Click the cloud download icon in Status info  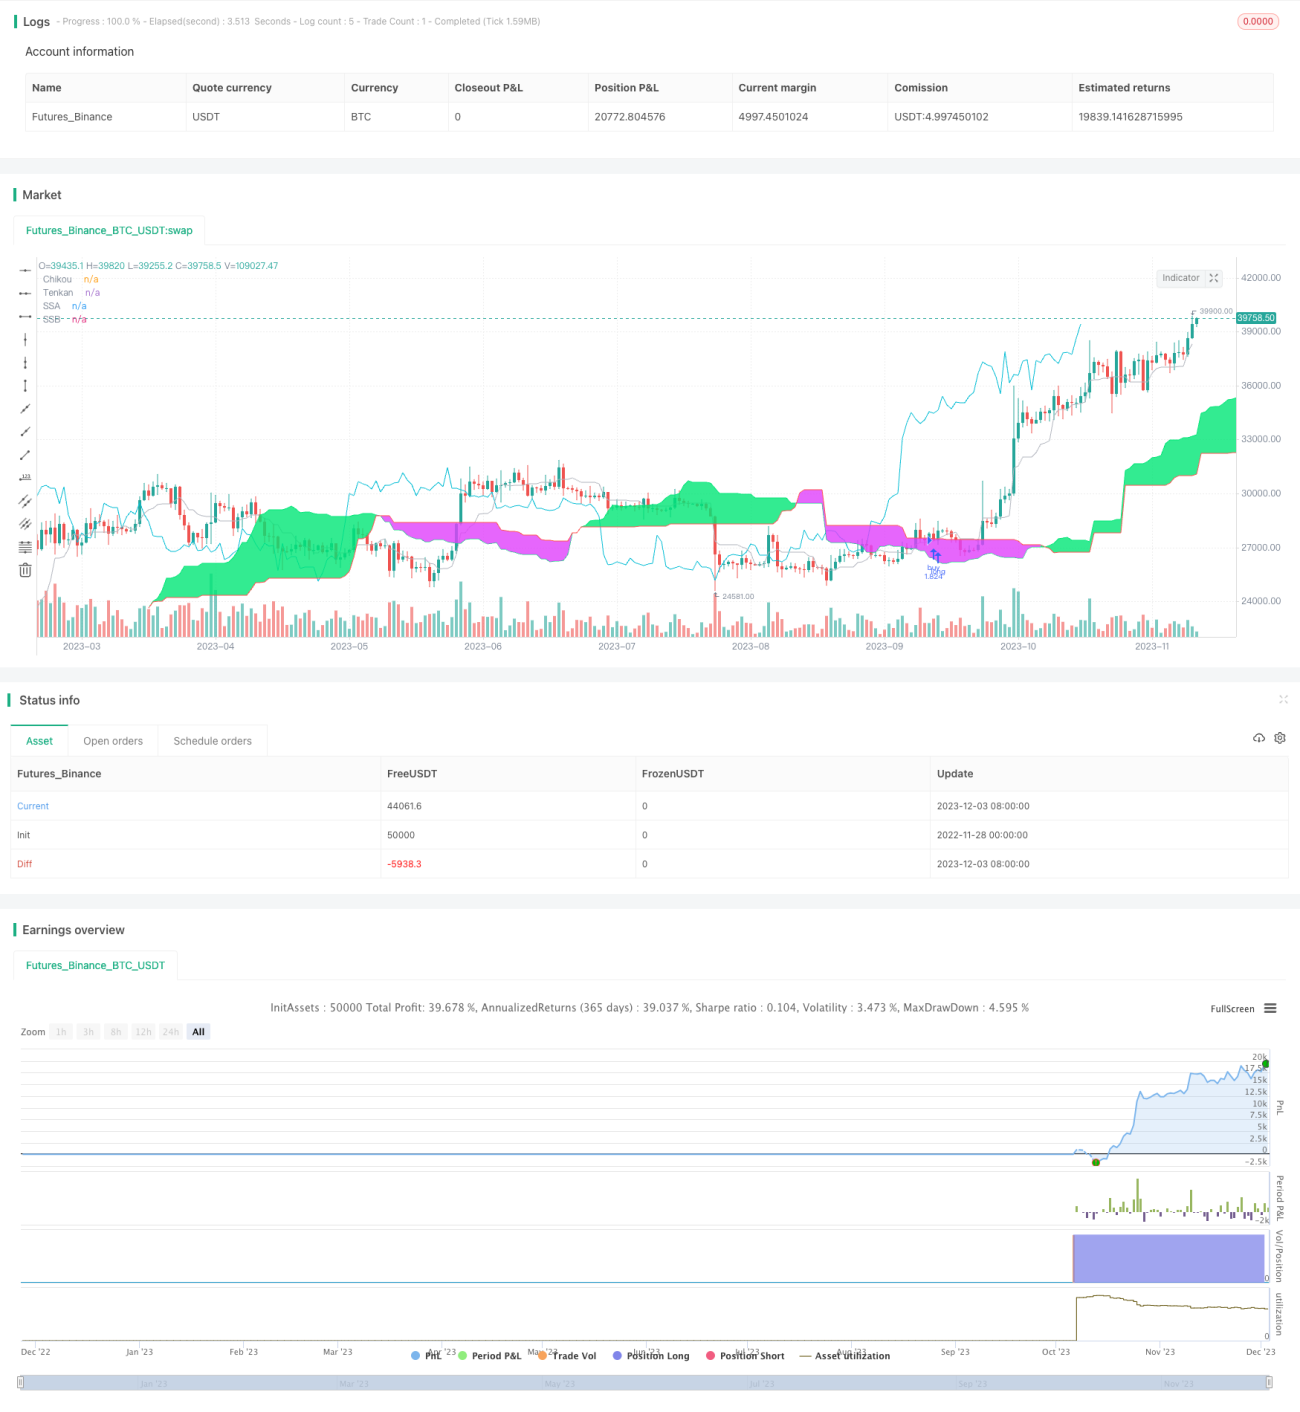pyautogui.click(x=1259, y=738)
